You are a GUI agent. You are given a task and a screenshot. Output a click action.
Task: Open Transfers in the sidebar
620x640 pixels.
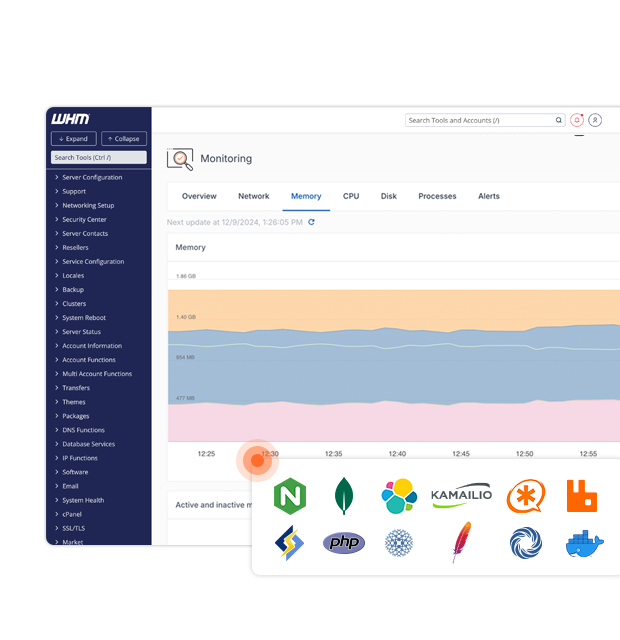[x=76, y=388]
